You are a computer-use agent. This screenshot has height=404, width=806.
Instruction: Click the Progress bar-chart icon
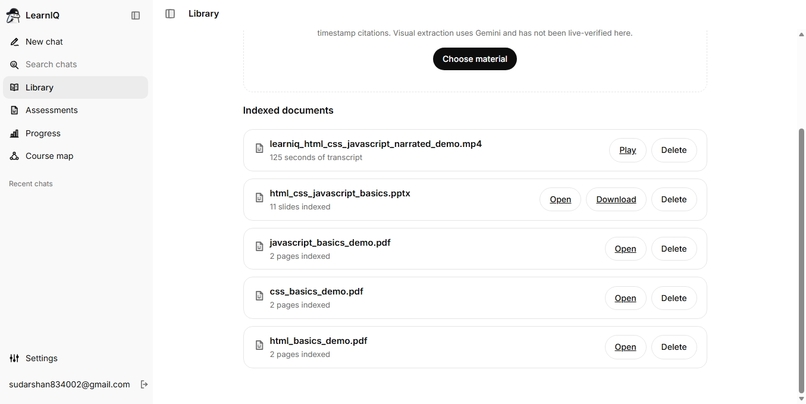click(14, 134)
